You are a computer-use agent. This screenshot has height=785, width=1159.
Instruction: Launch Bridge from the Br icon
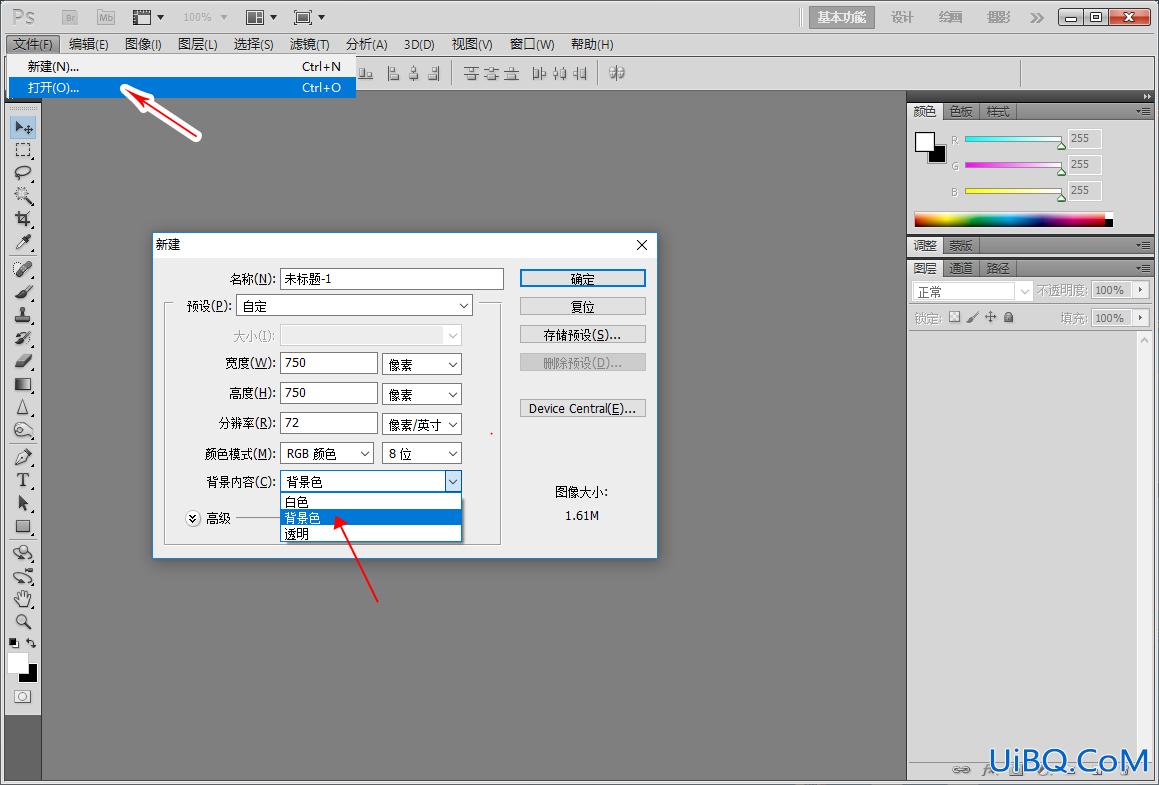click(70, 17)
